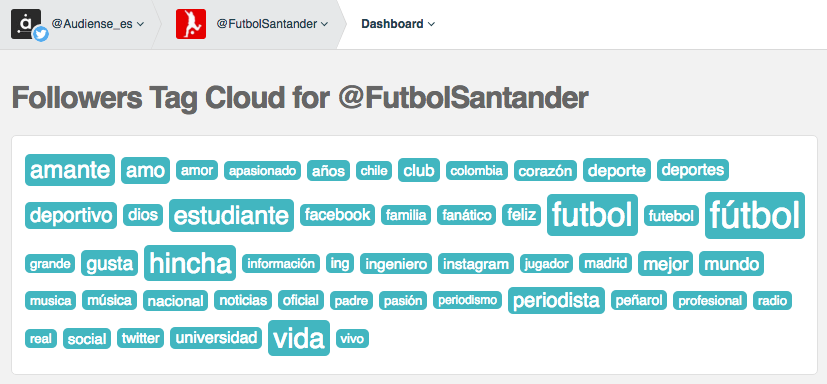Screen dimensions: 827x384
Task: Open the @Audiense_es account dropdown
Action: point(98,24)
